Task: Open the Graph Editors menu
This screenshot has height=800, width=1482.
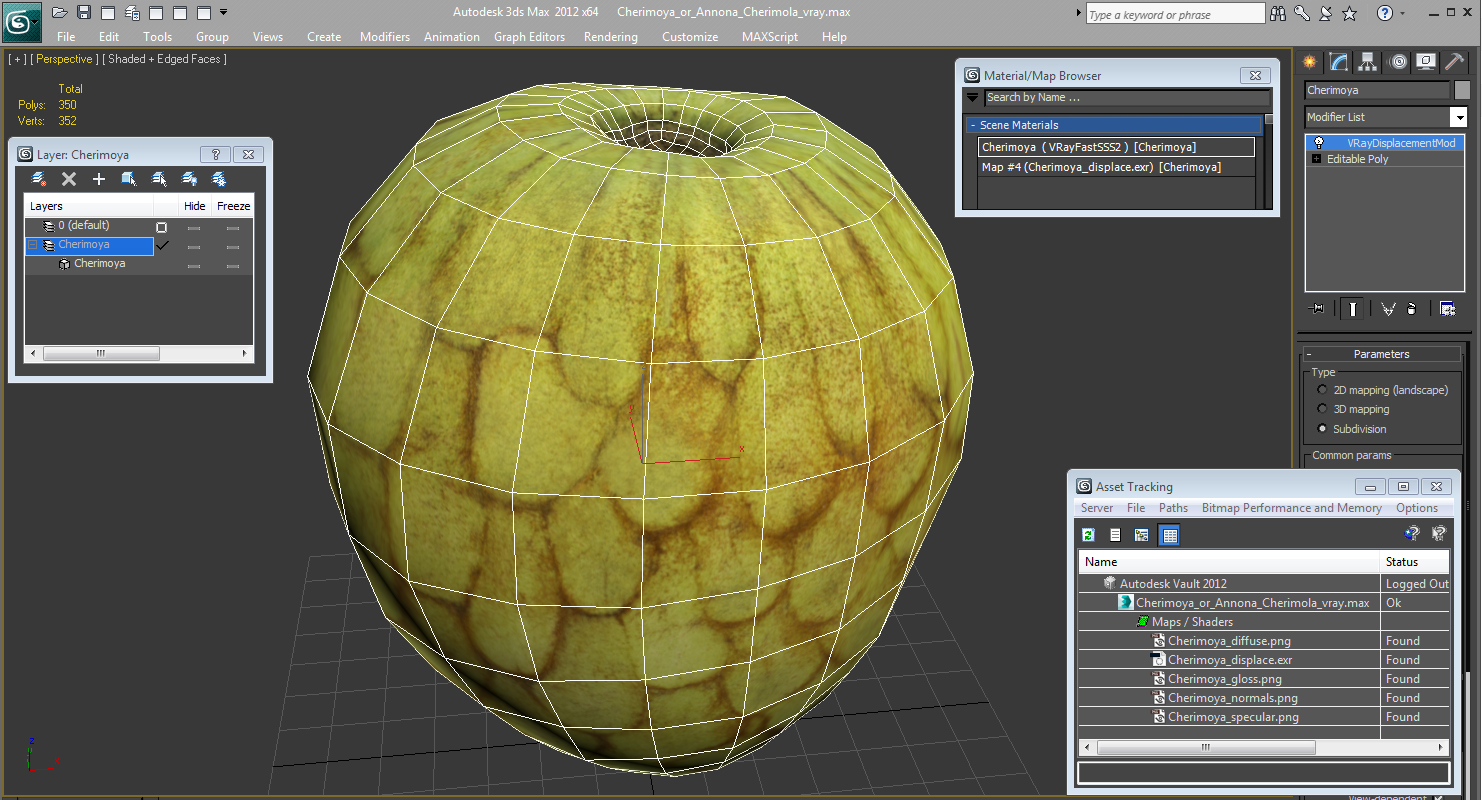Action: coord(529,37)
